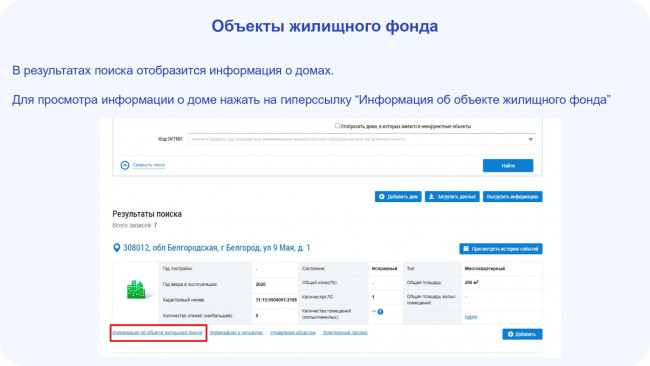Open the Код ОКТМО dropdown arrow
Image resolution: width=650 pixels, height=366 pixels.
pyautogui.click(x=530, y=139)
